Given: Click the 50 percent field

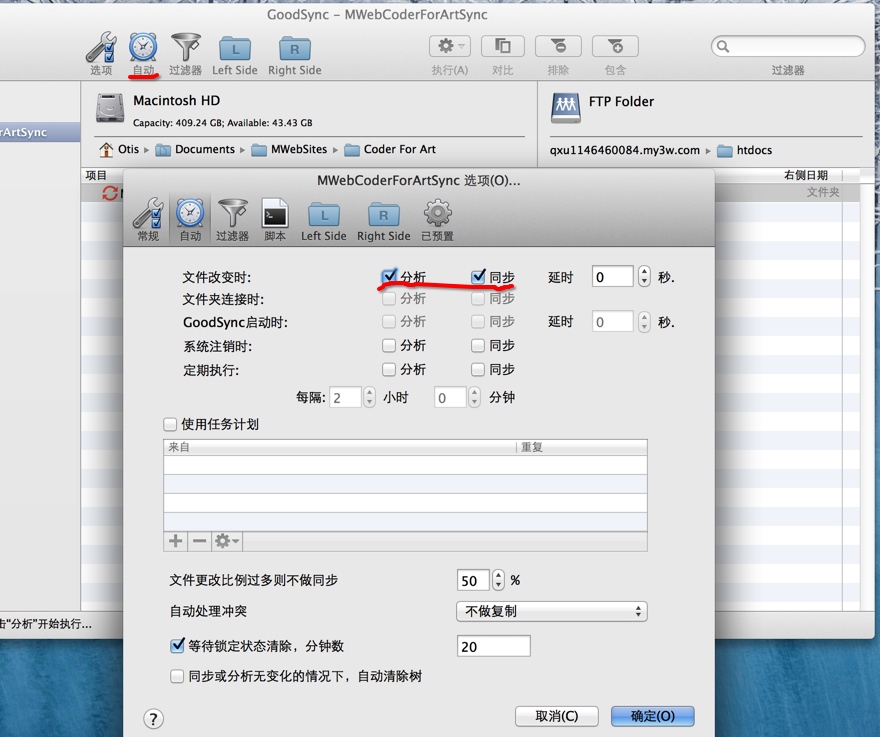Looking at the screenshot, I should [x=473, y=580].
